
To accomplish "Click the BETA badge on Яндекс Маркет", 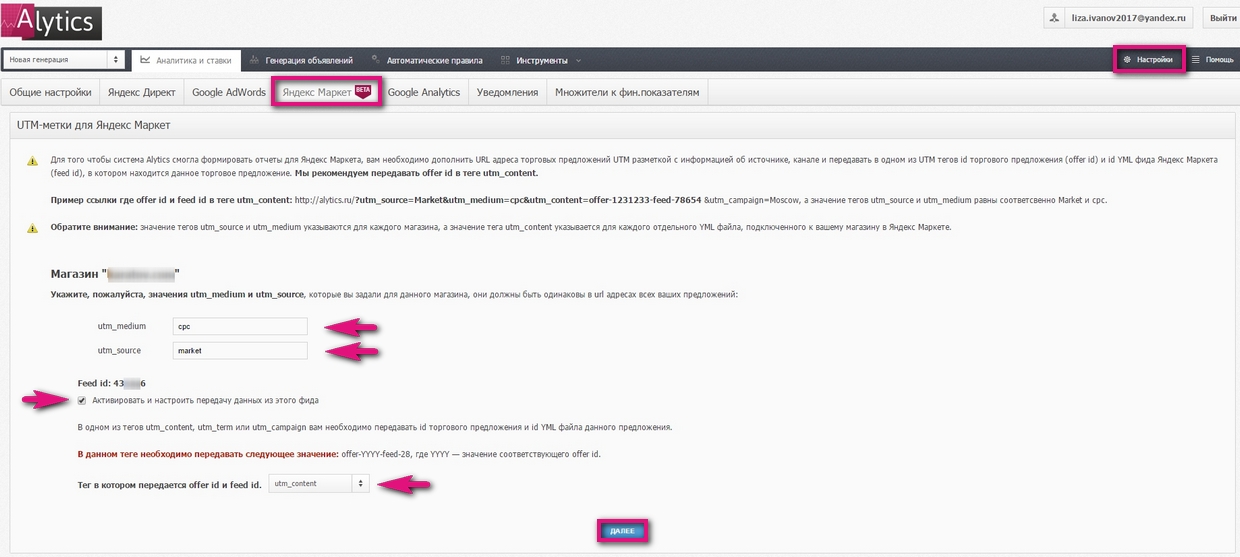I will point(363,90).
